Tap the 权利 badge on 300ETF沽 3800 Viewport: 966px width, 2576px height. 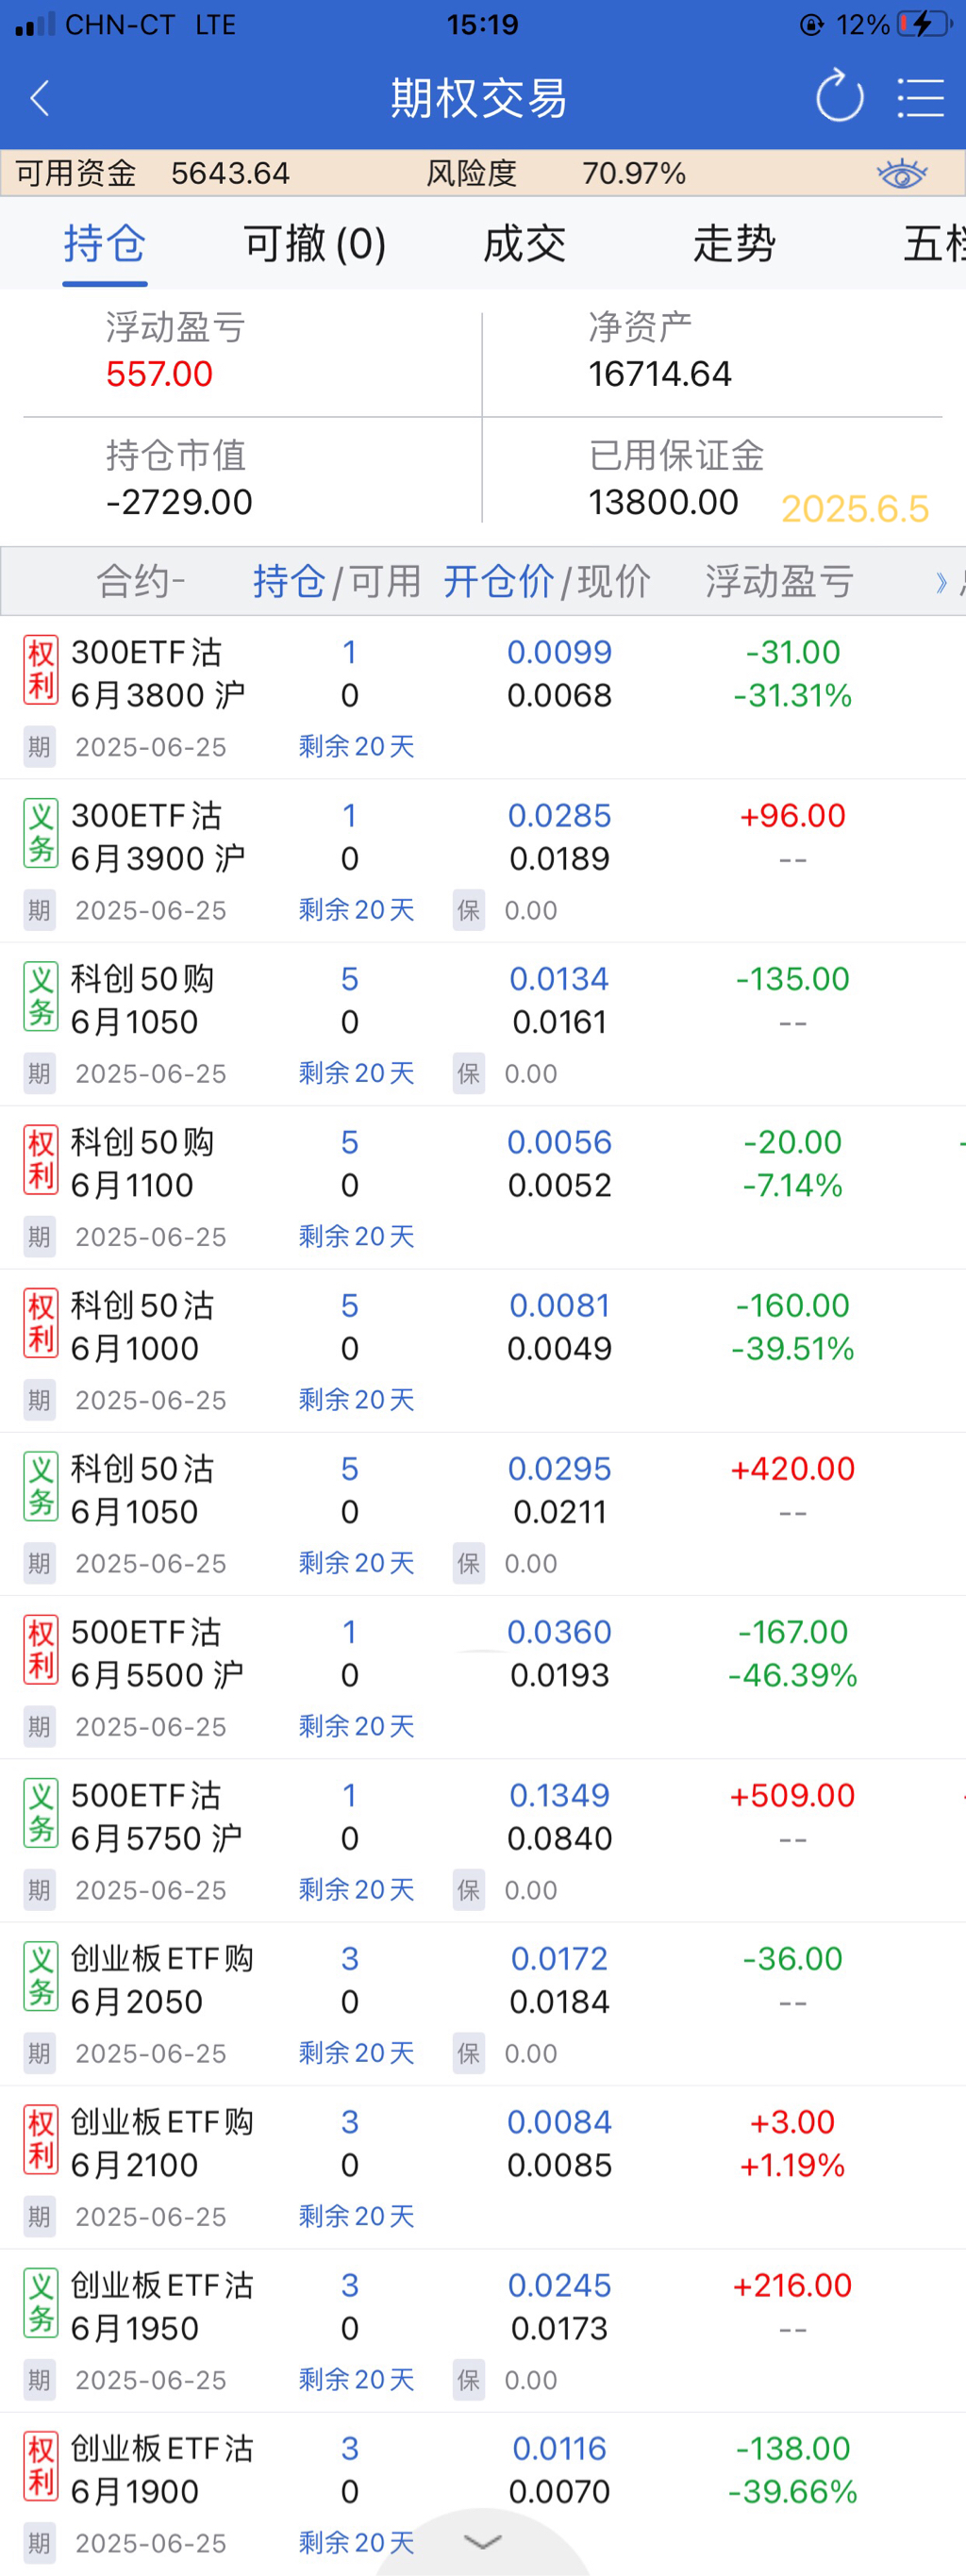click(x=41, y=670)
